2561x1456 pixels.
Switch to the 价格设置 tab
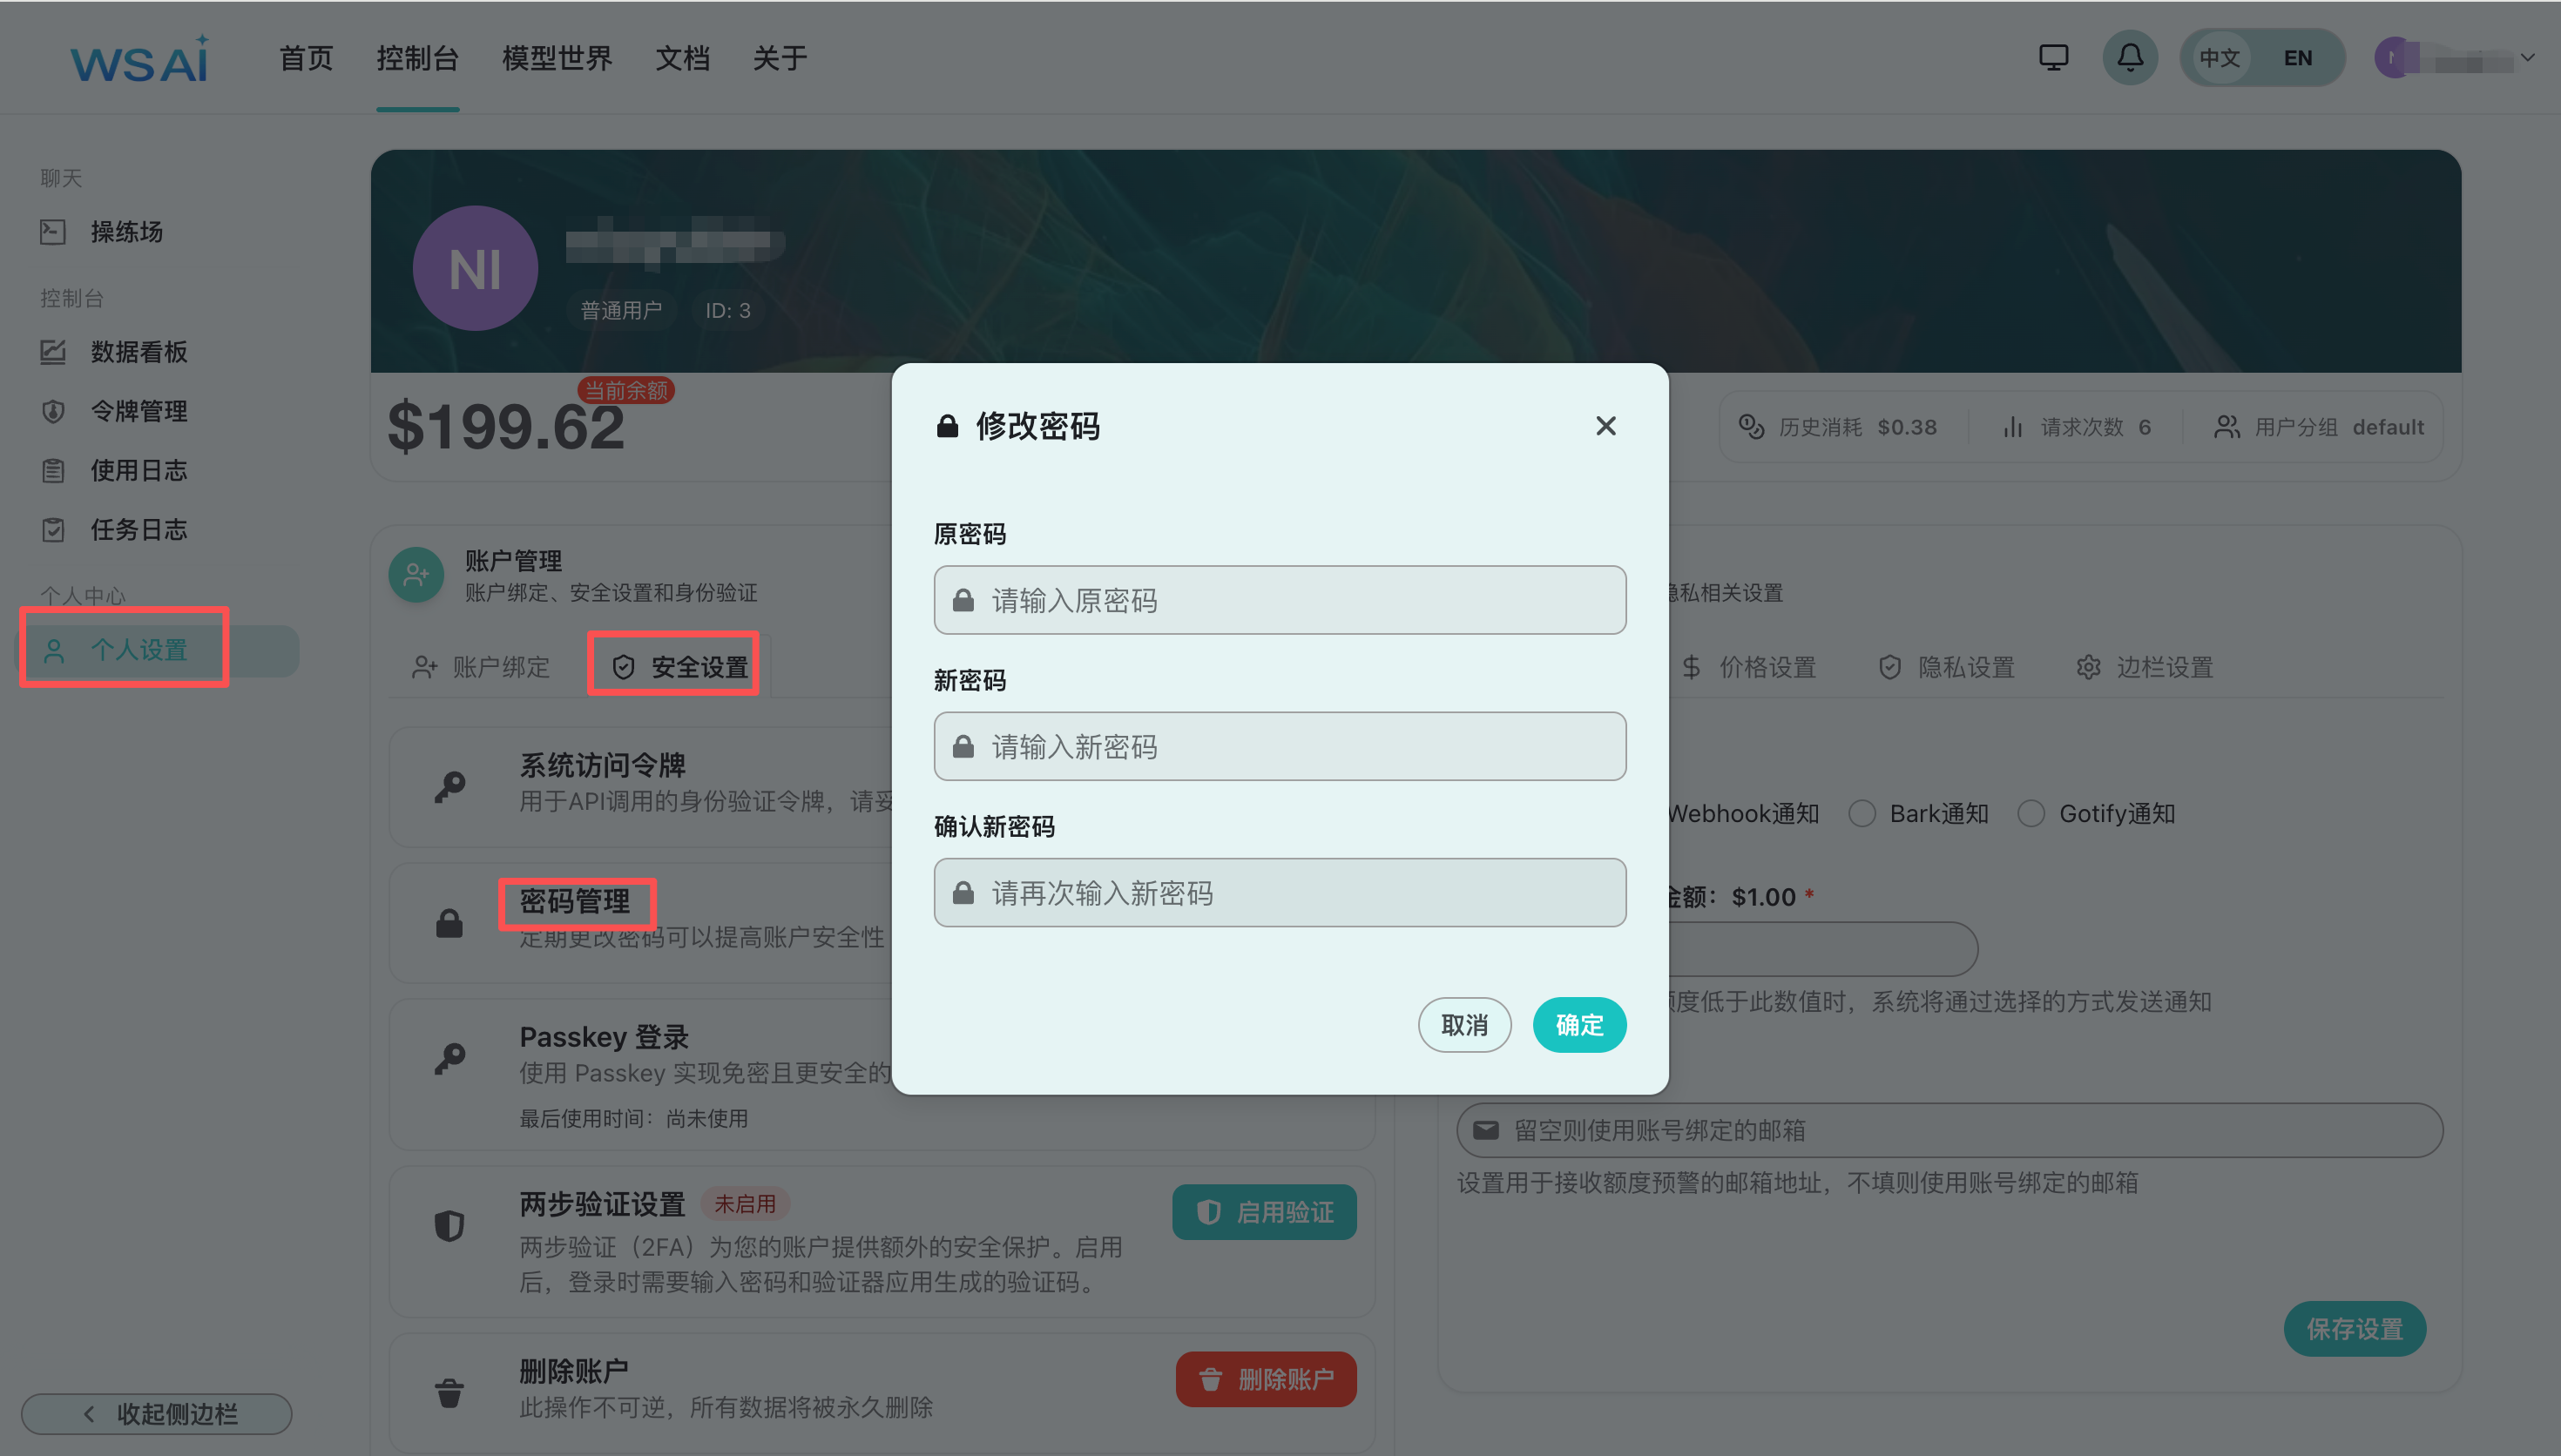[x=1749, y=667]
